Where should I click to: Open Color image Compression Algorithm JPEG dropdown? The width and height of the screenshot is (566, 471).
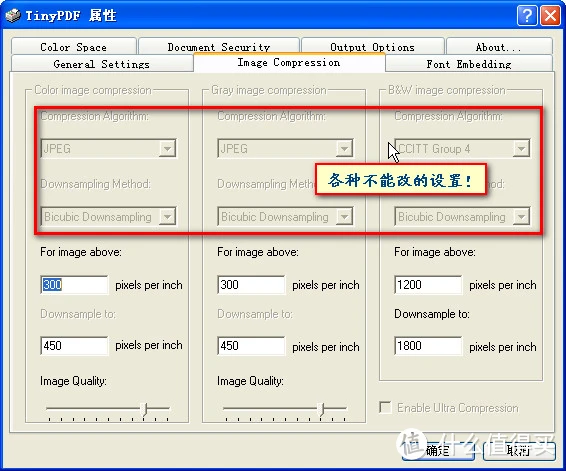click(x=108, y=148)
